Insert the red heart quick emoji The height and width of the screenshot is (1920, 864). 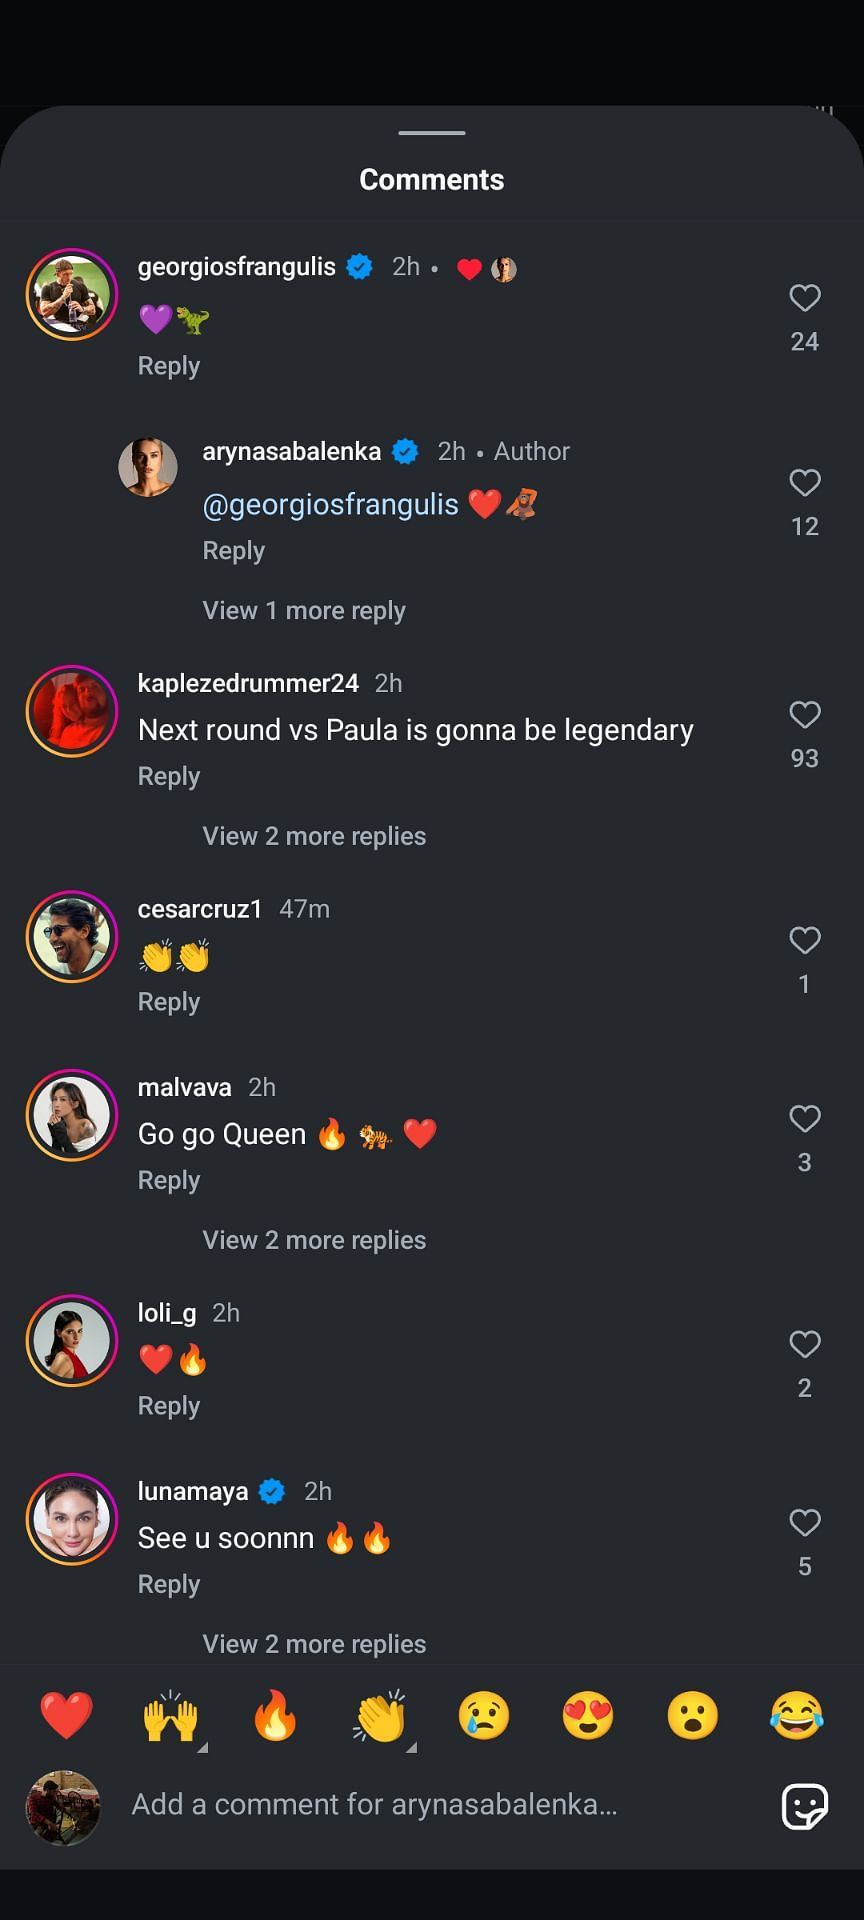(x=66, y=1716)
